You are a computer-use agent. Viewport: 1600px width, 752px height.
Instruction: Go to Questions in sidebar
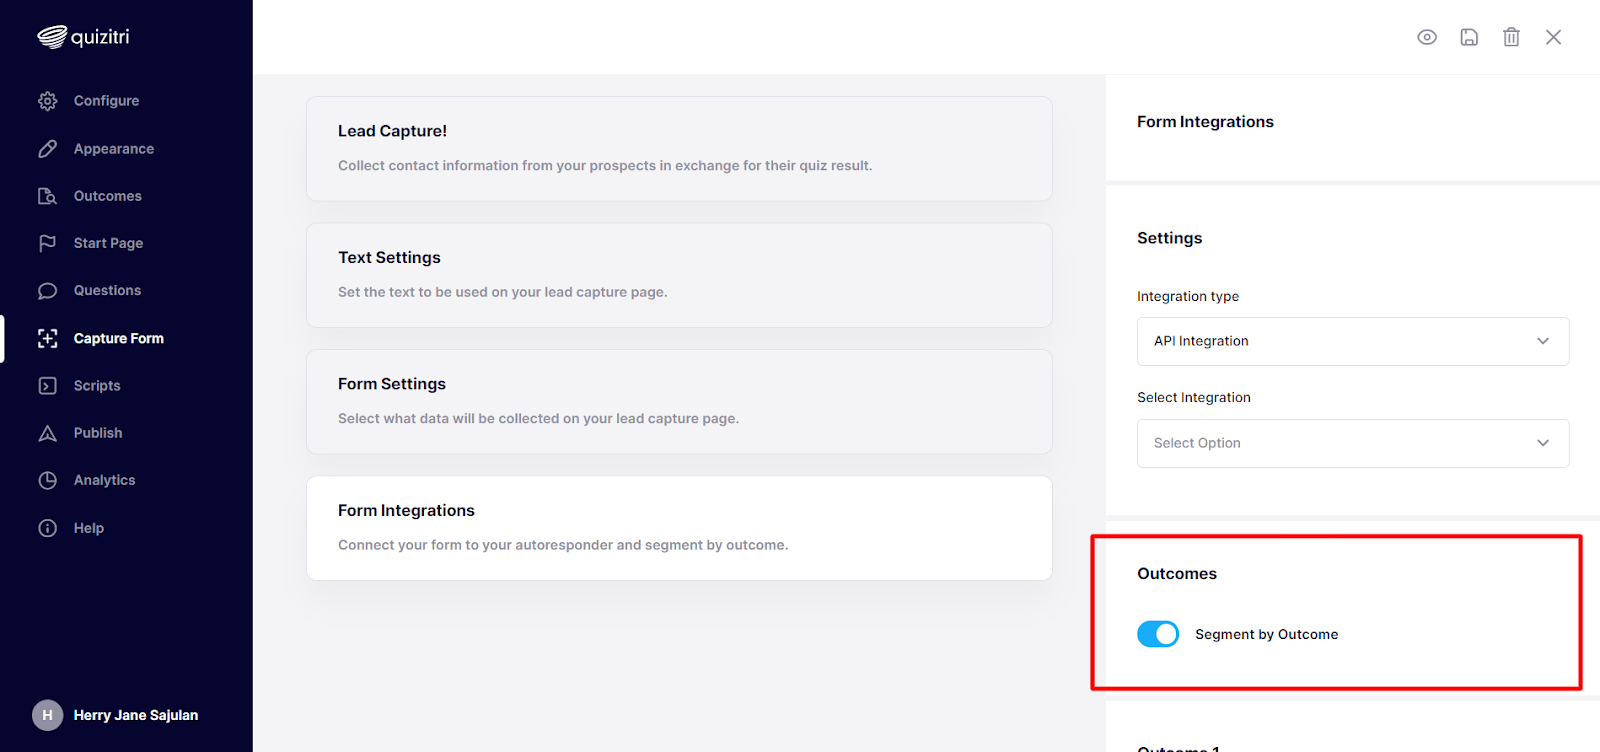point(107,291)
